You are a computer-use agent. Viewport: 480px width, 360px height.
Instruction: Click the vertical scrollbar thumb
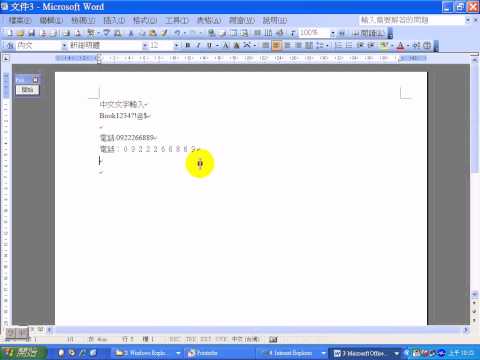(474, 118)
